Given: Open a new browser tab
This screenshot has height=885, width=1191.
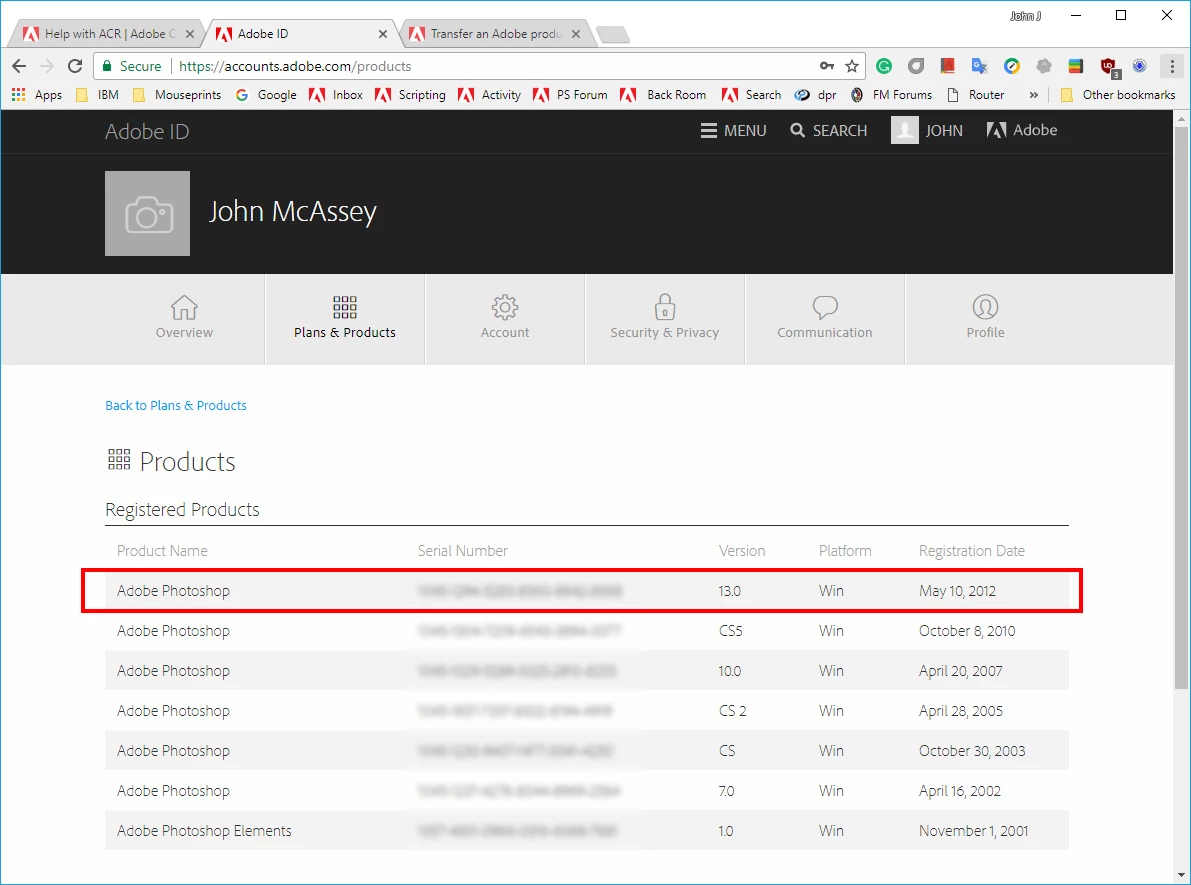Looking at the screenshot, I should tap(612, 34).
